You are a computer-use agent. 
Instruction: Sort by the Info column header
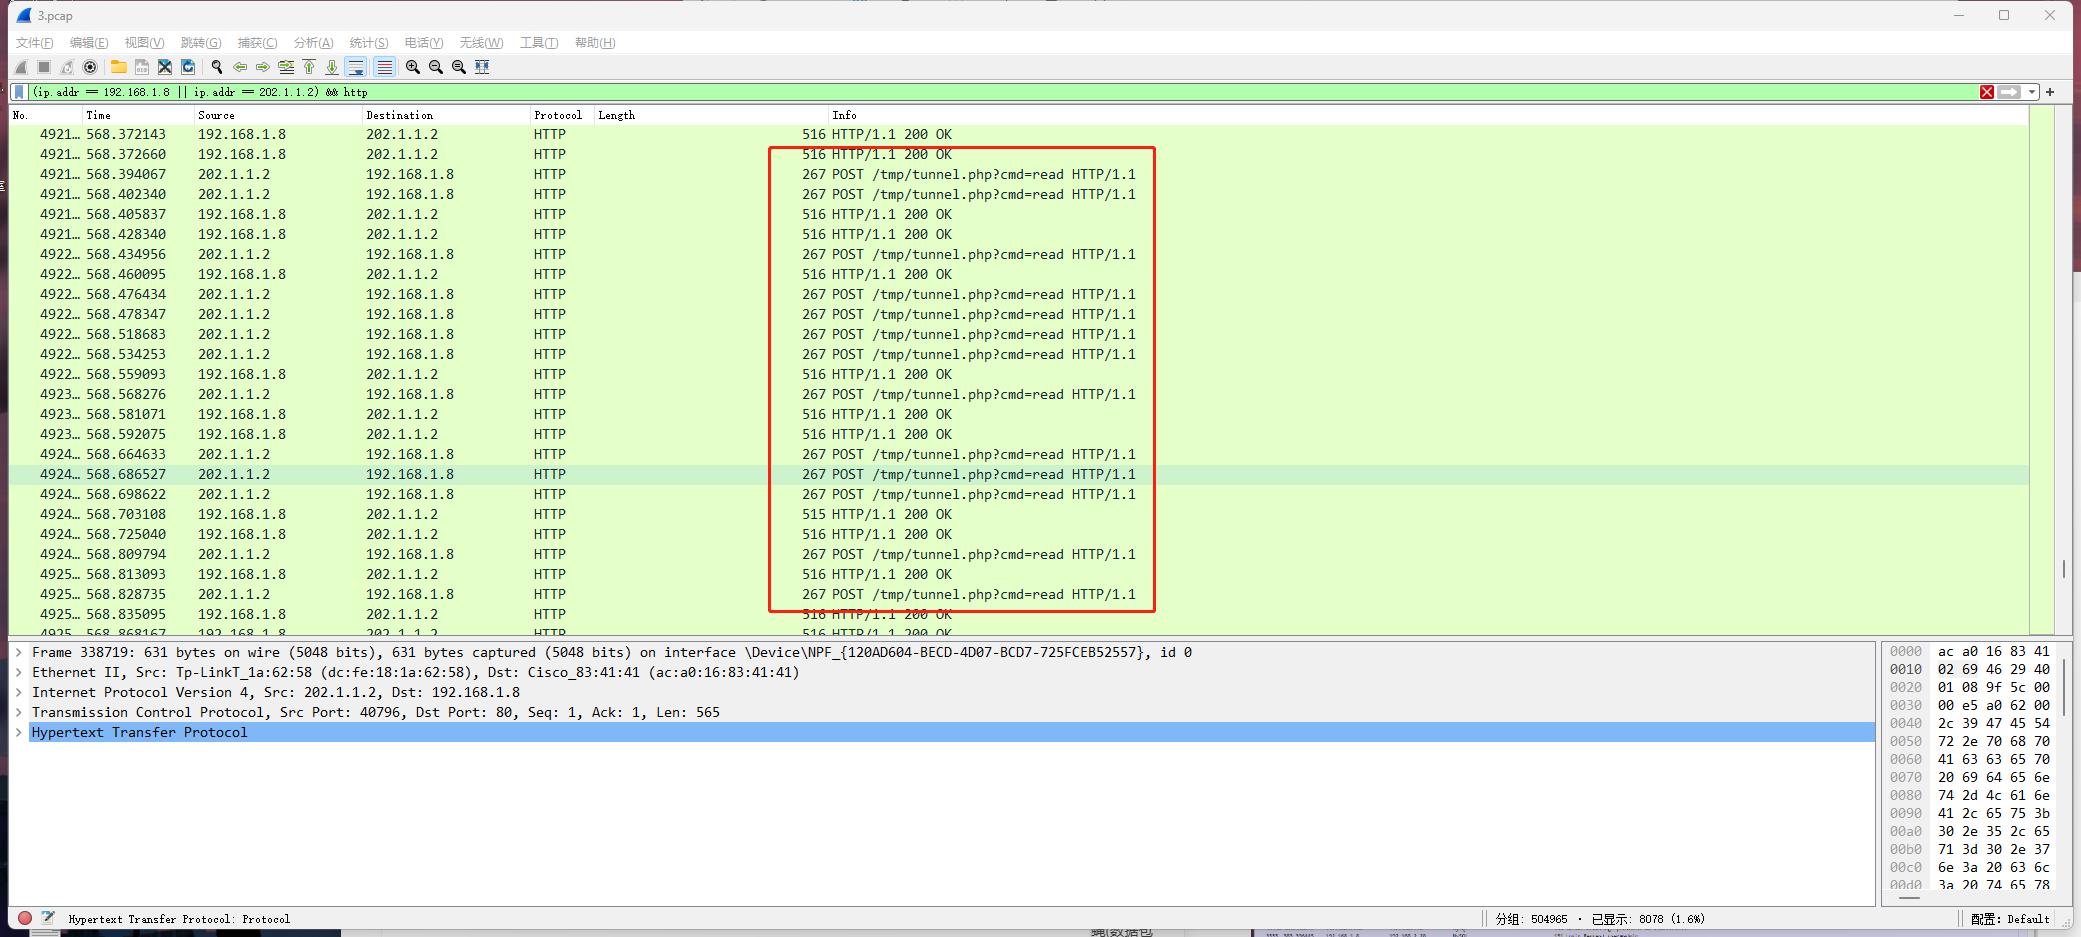point(1428,115)
